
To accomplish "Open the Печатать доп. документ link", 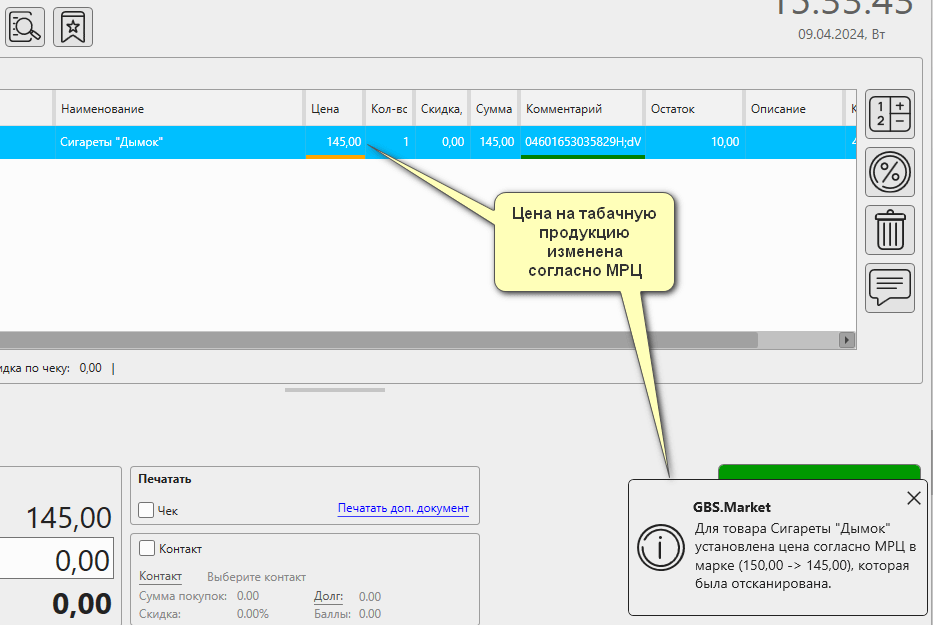I will pyautogui.click(x=403, y=508).
